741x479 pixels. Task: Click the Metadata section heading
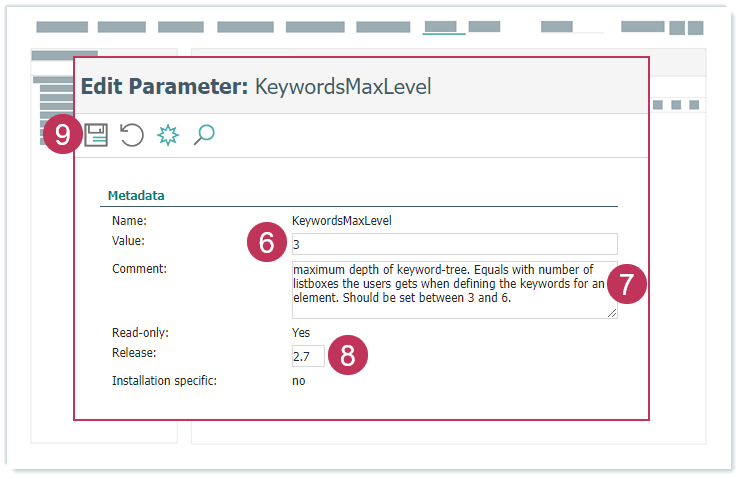coord(136,195)
